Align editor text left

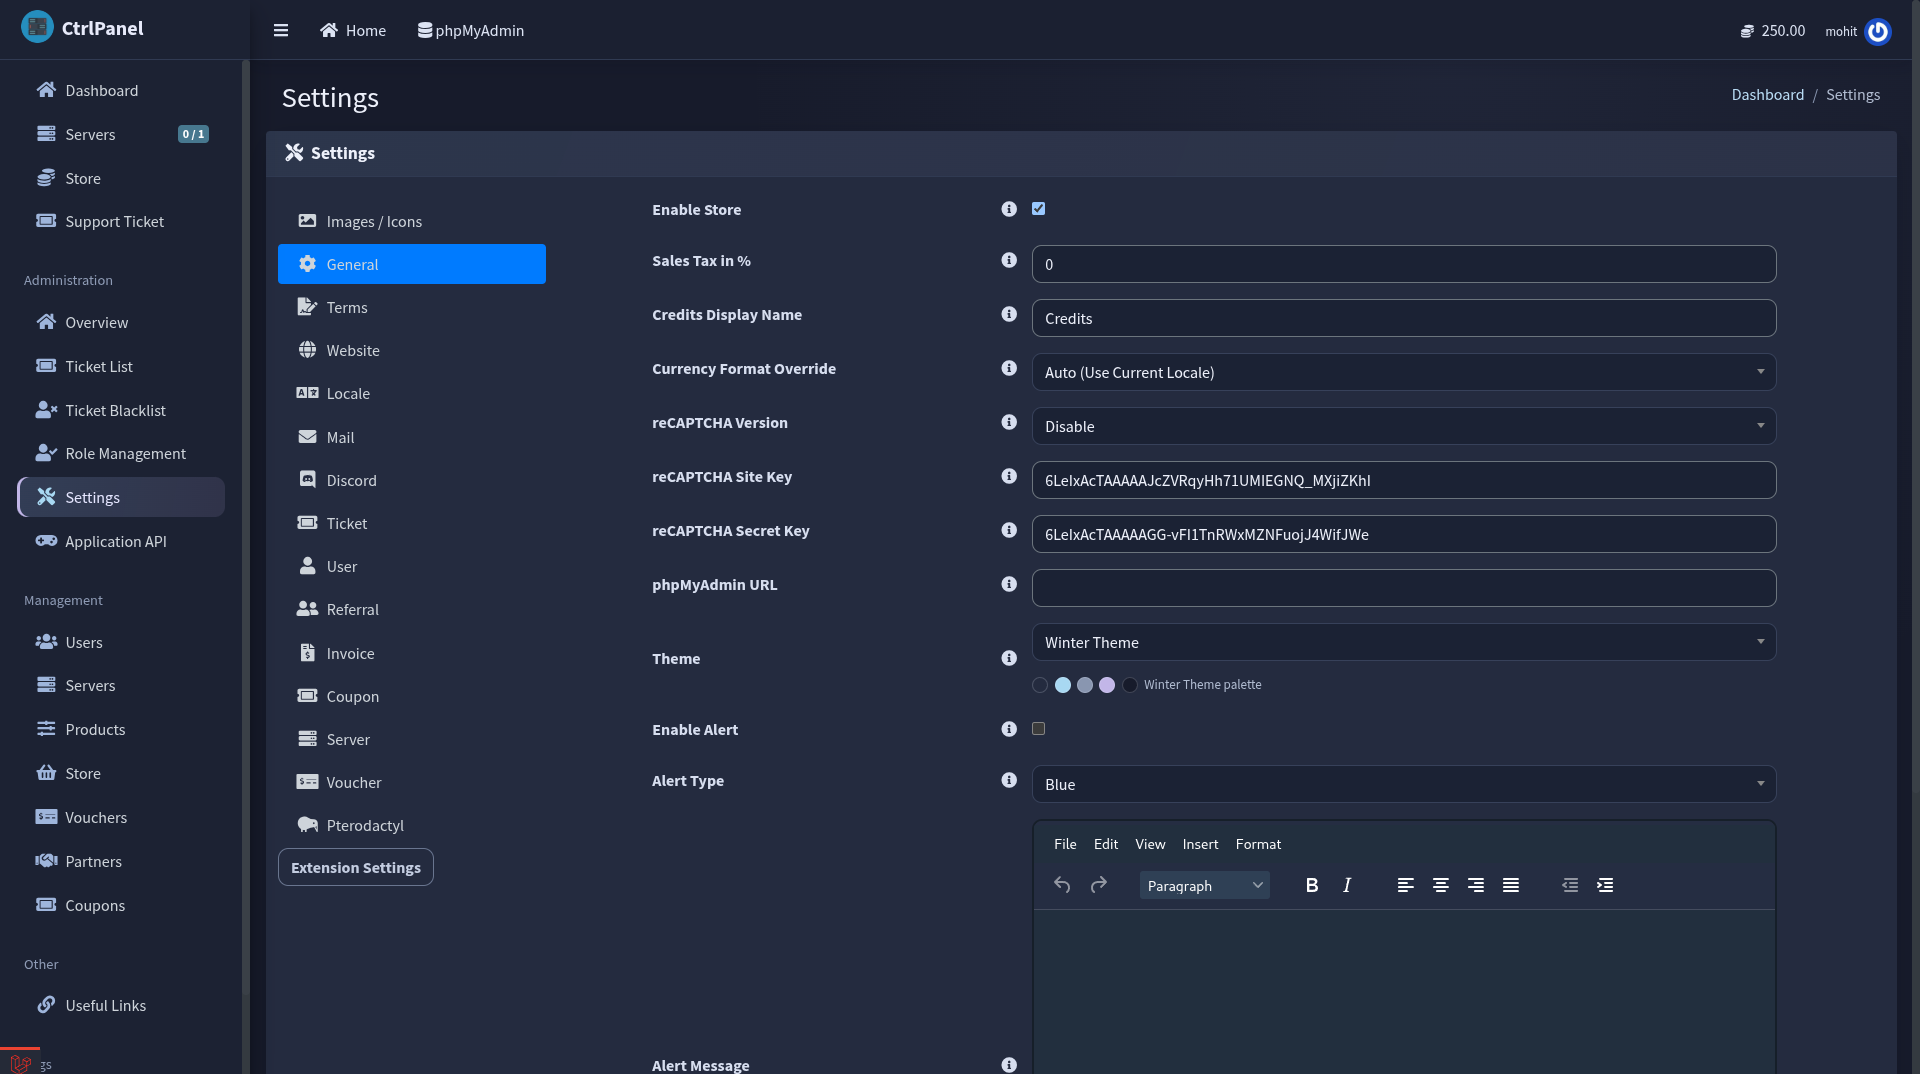[1406, 885]
